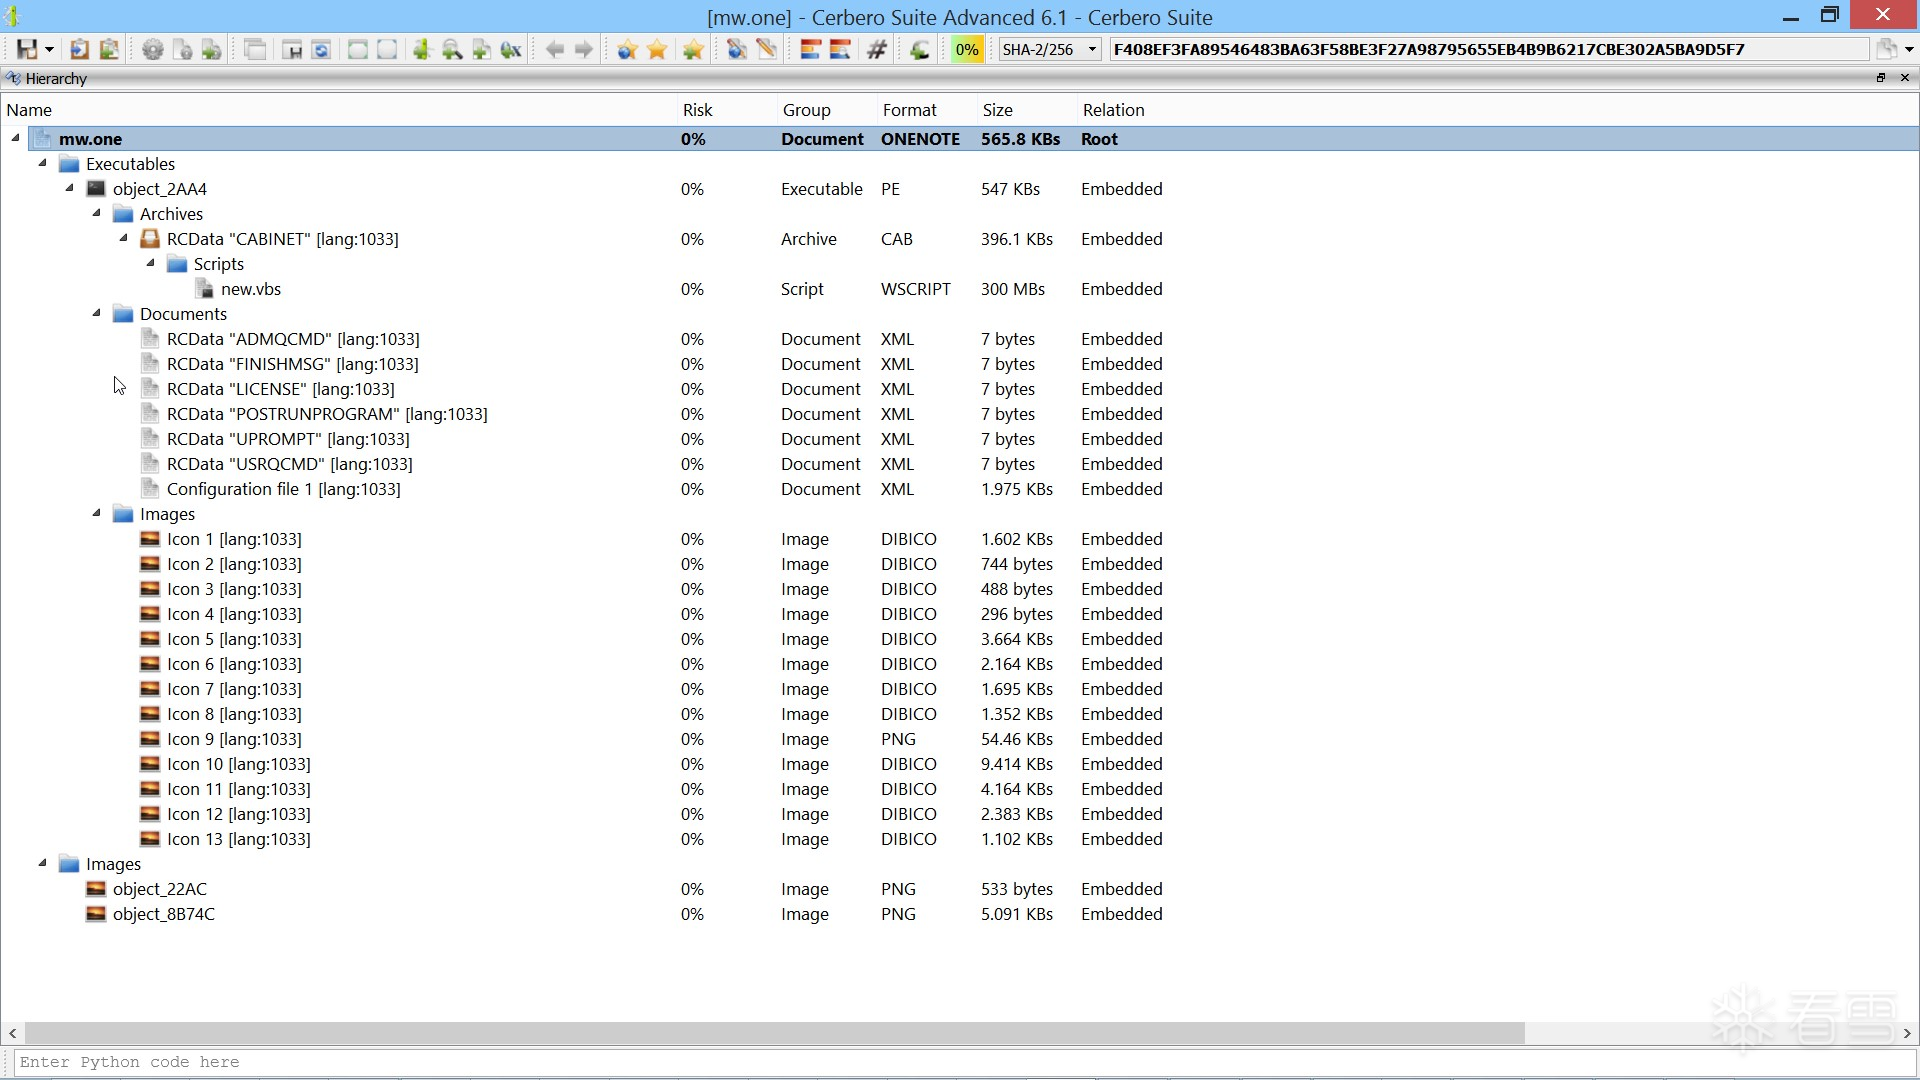Image resolution: width=1920 pixels, height=1080 pixels.
Task: Click the save floppy disk toolbar icon
Action: pyautogui.click(x=27, y=49)
